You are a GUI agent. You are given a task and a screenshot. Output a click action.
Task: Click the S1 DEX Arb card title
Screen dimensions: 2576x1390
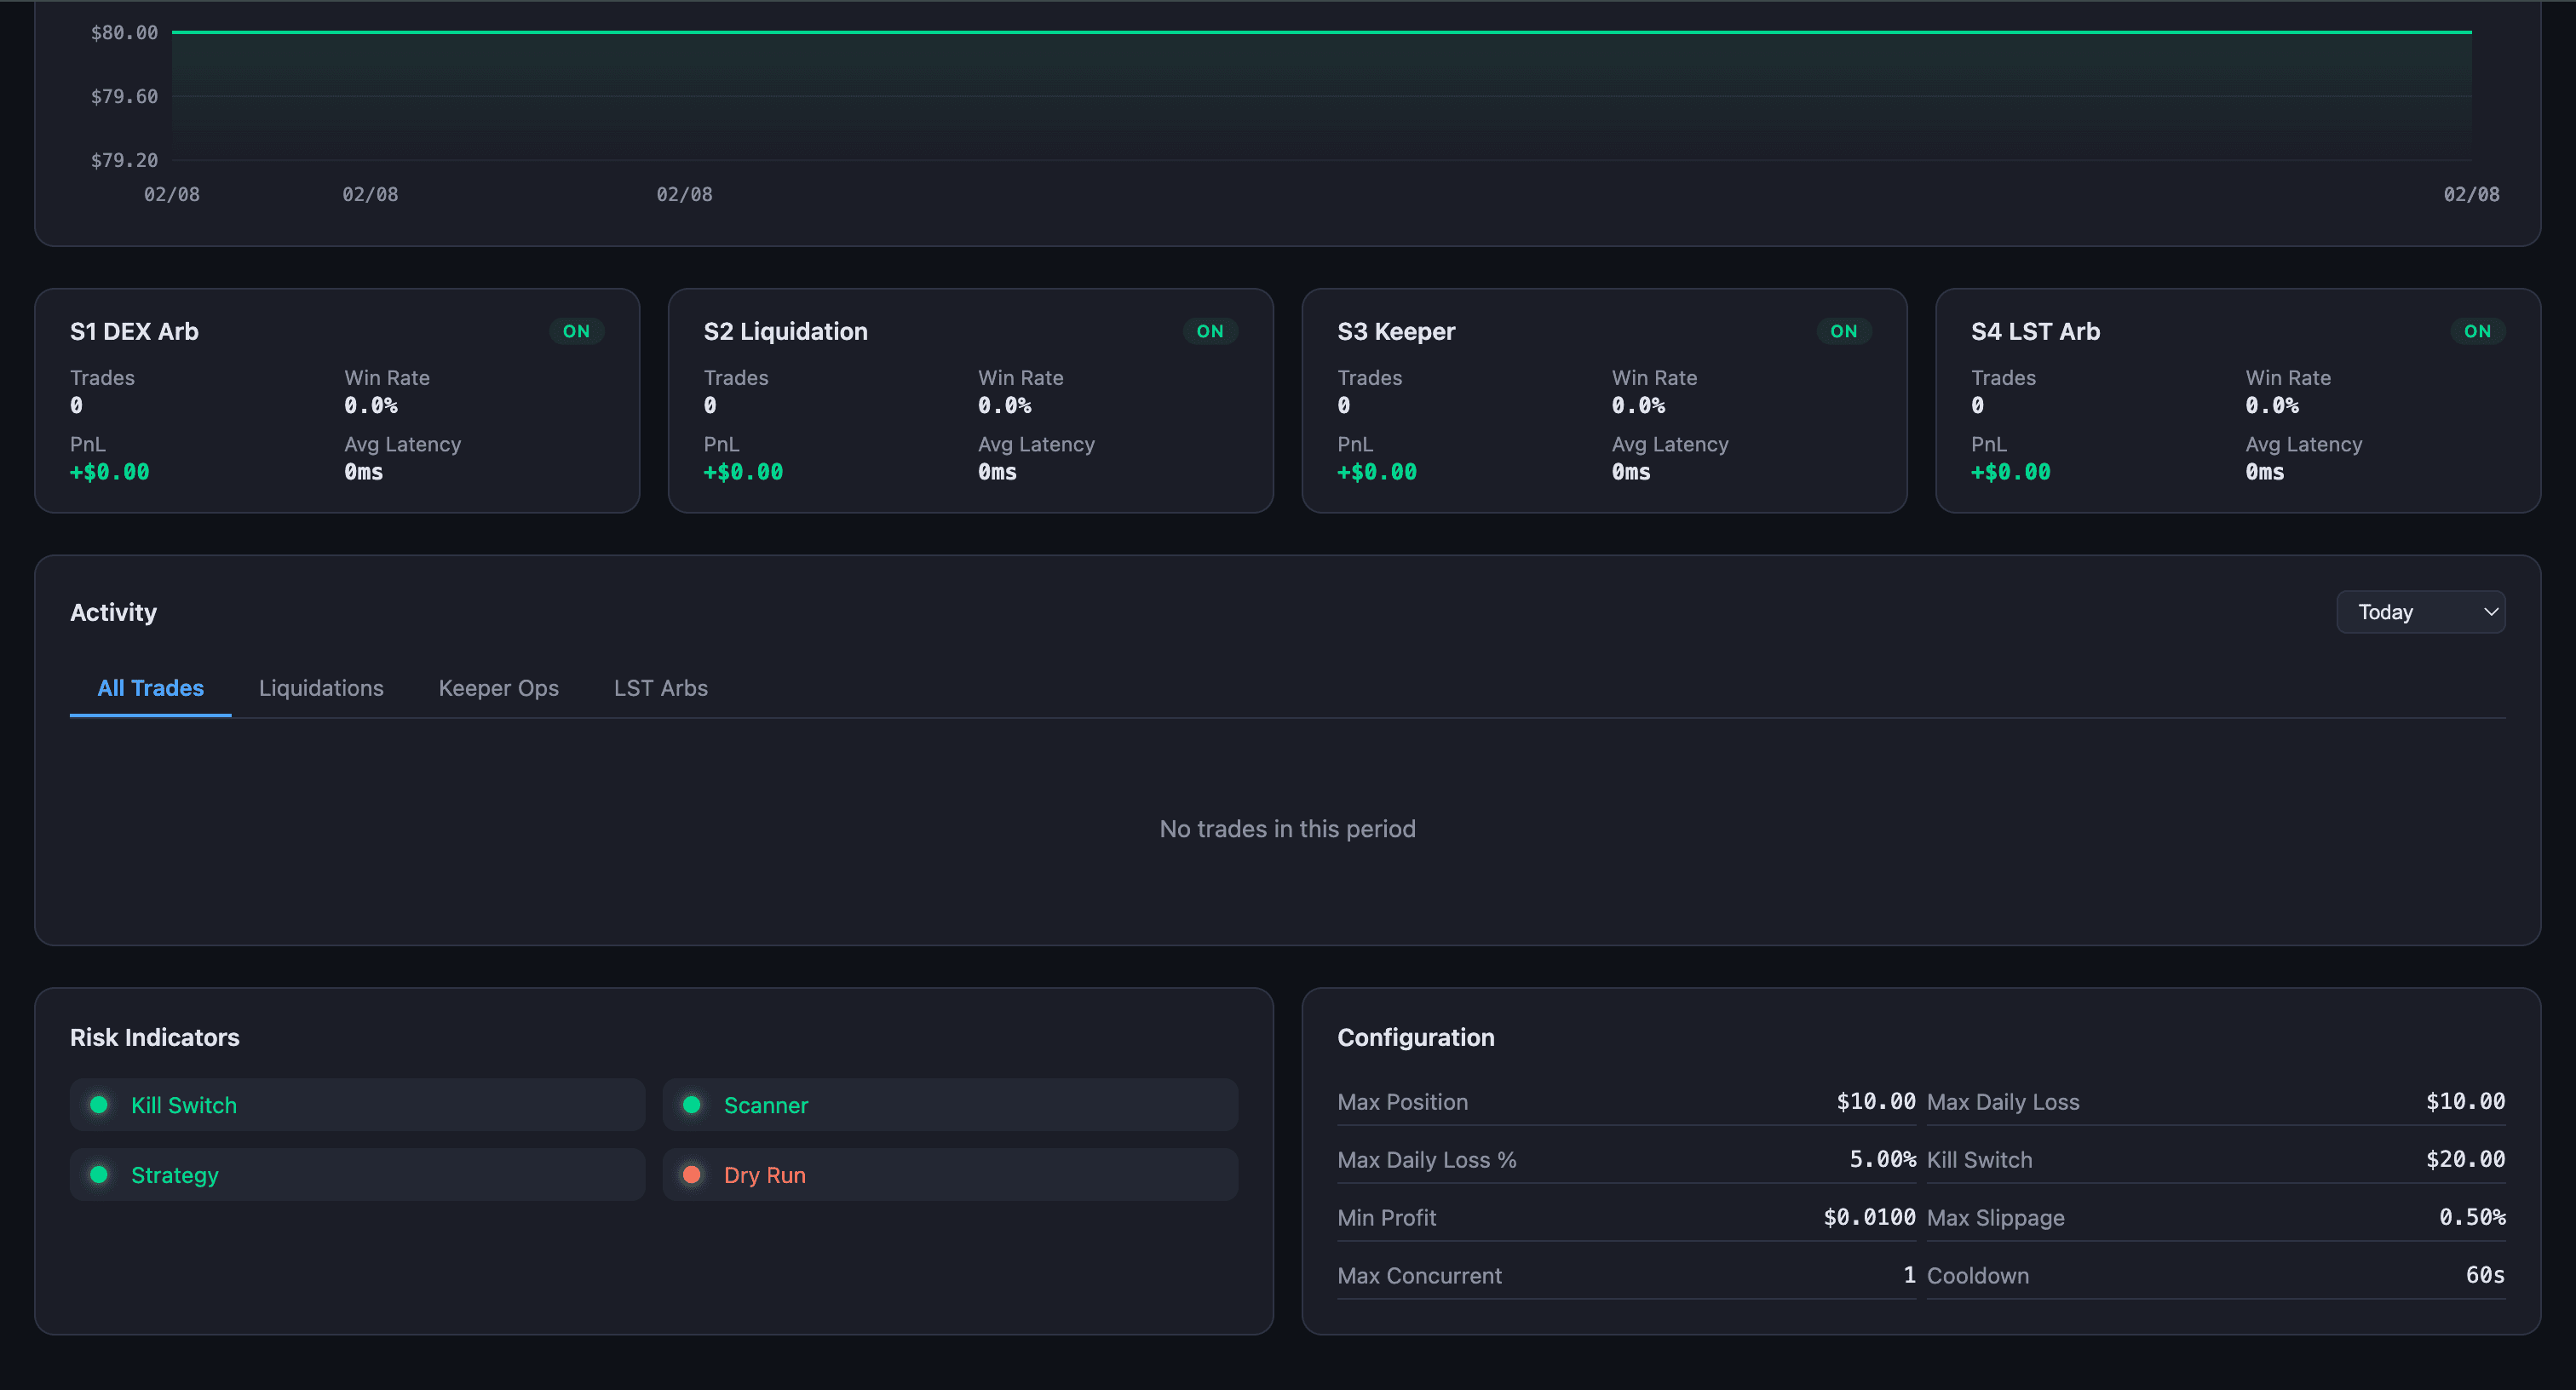coord(134,331)
